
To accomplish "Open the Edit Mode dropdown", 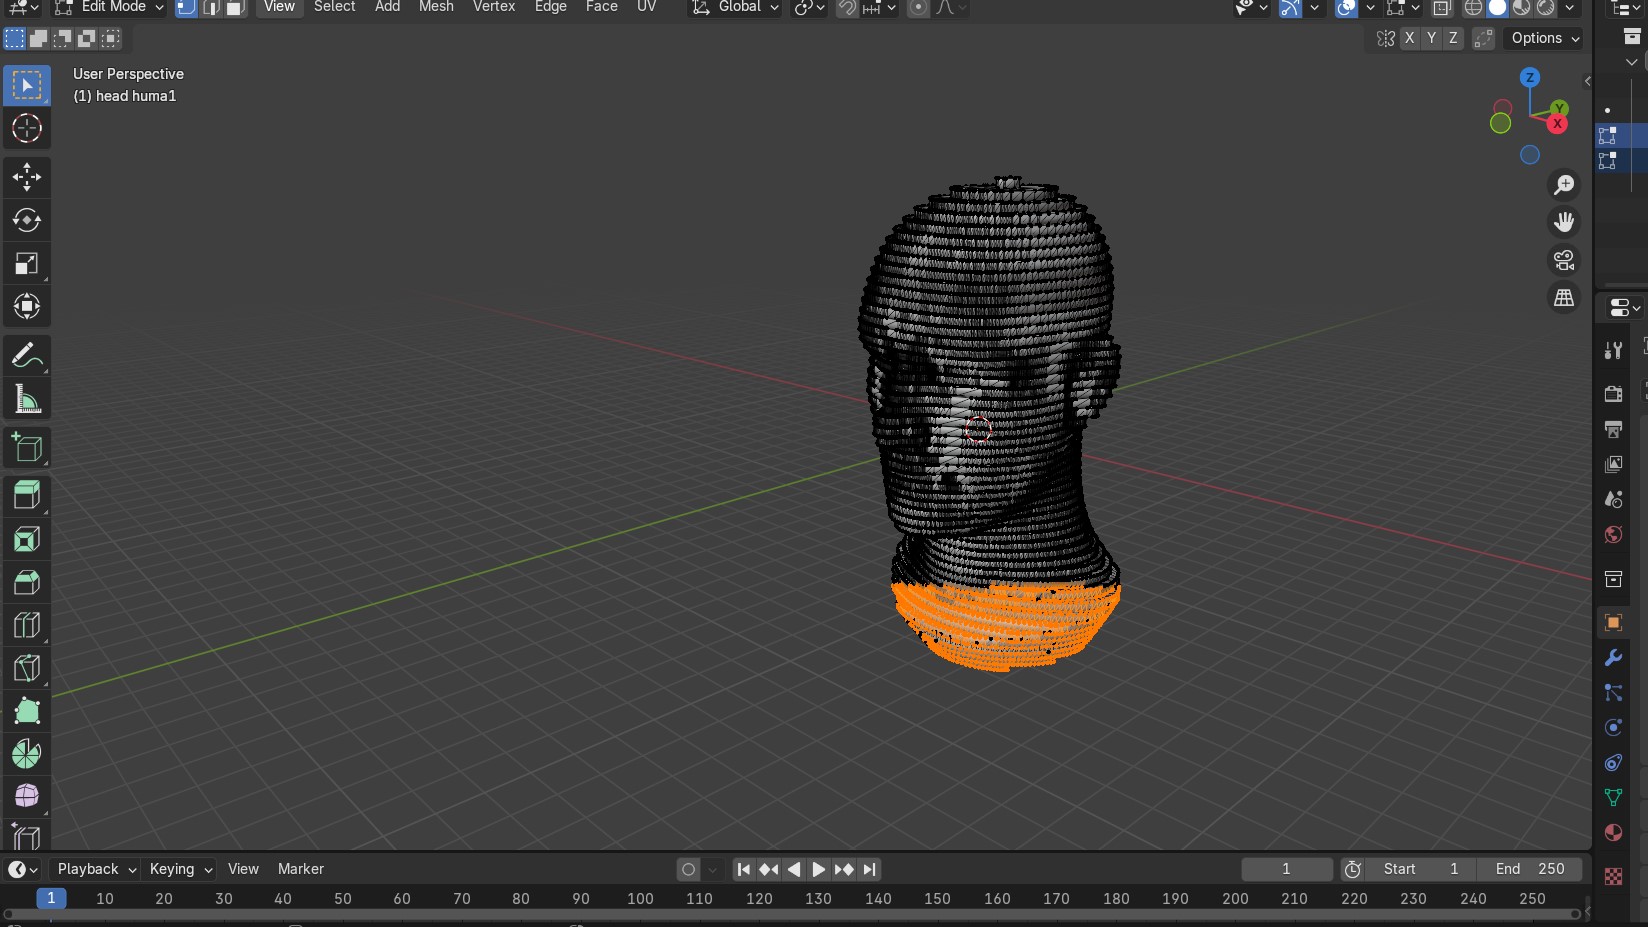I will coord(108,7).
